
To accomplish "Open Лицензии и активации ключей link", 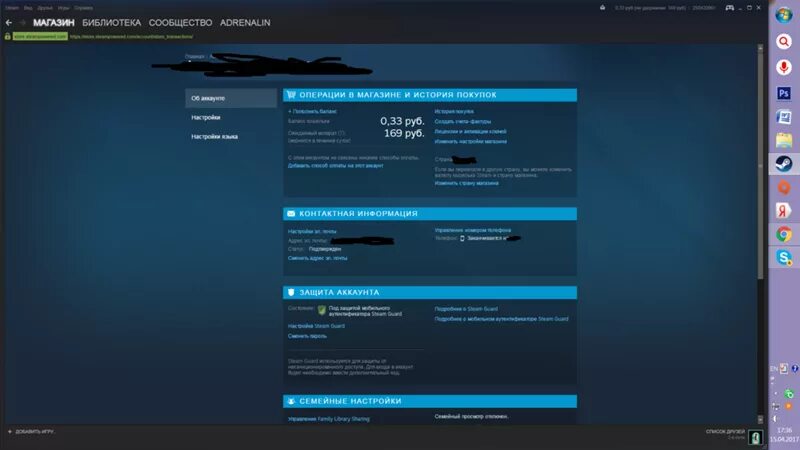I will (470, 132).
